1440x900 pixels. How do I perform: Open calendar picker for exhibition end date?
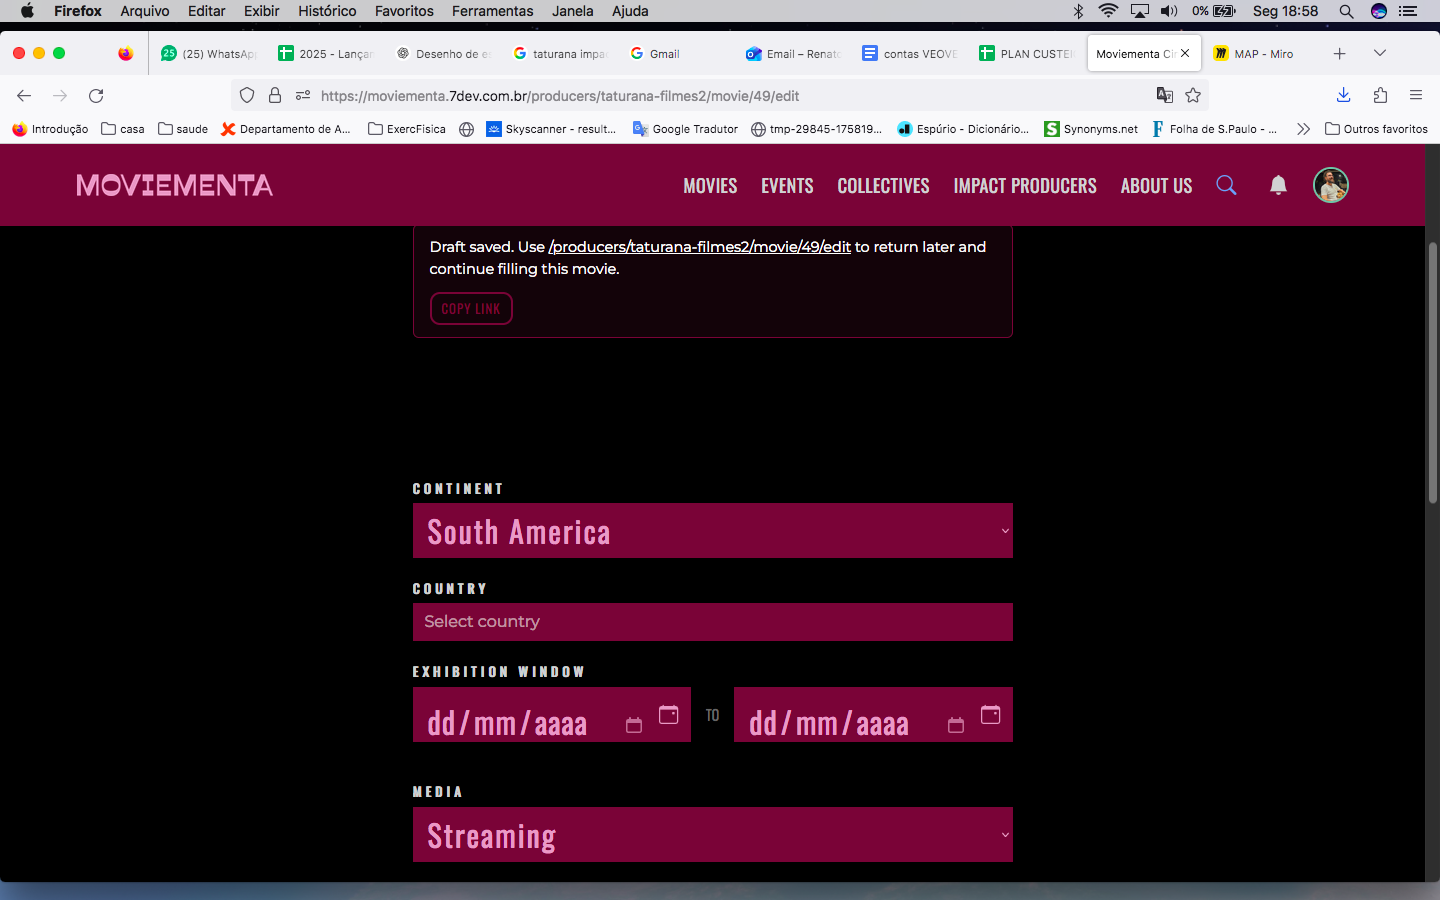990,715
